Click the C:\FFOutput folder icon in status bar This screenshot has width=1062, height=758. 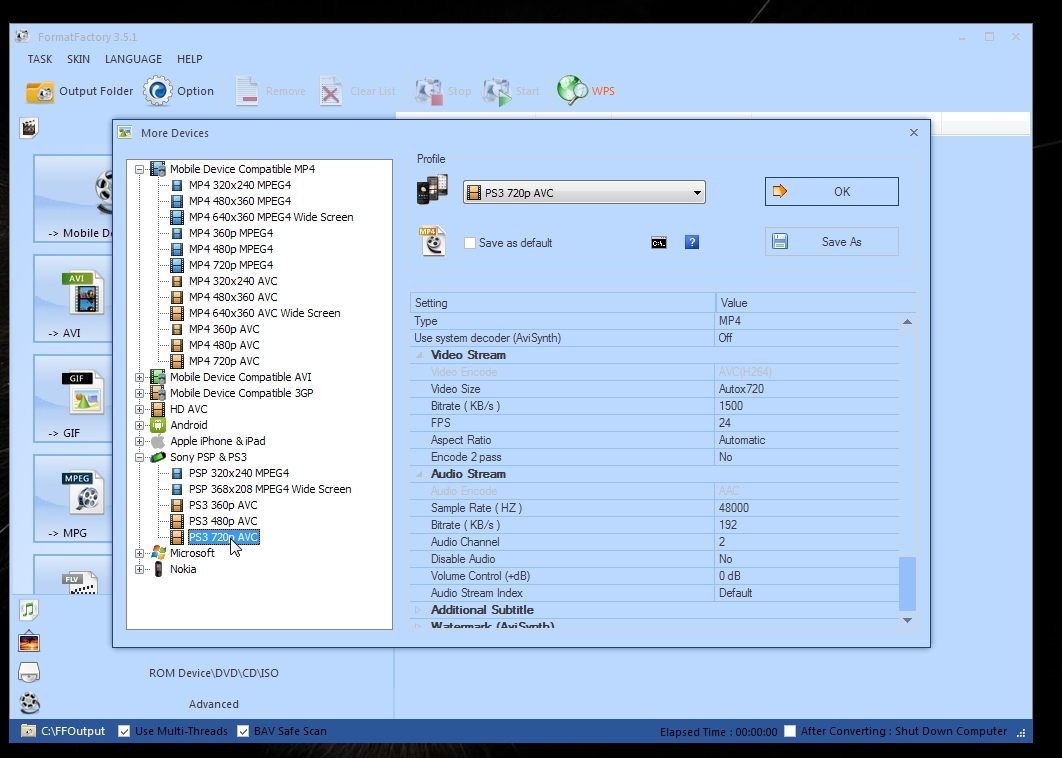coord(28,731)
